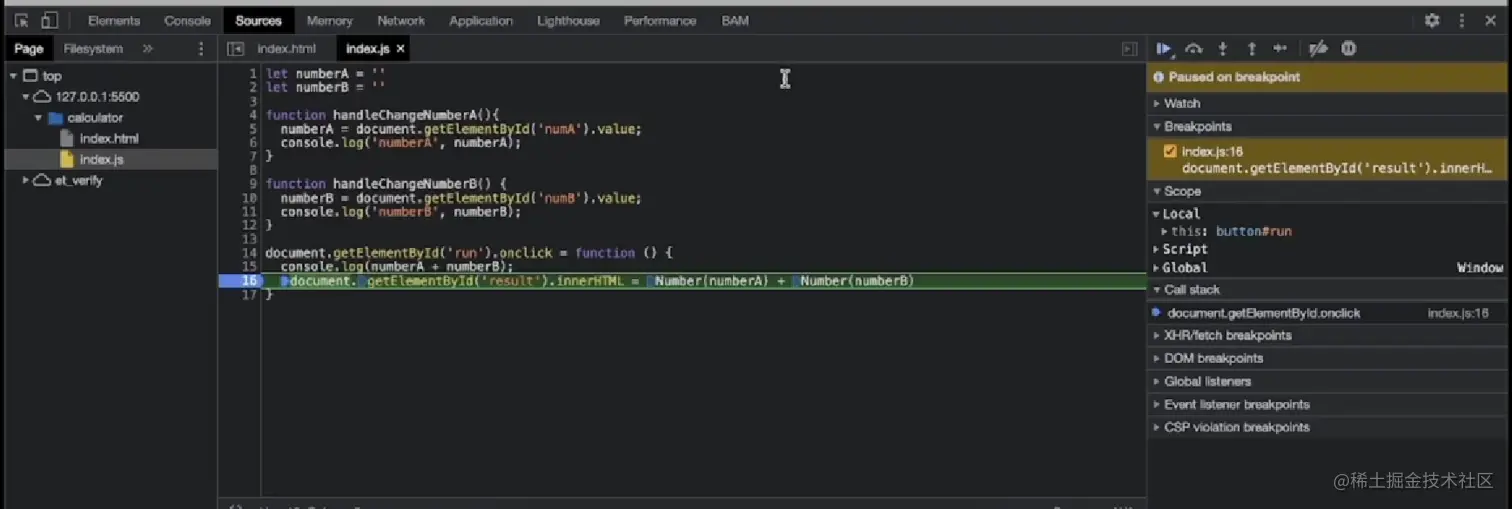Show more navigator tabs chevron
Viewport: 1512px width, 509px height.
click(x=148, y=48)
